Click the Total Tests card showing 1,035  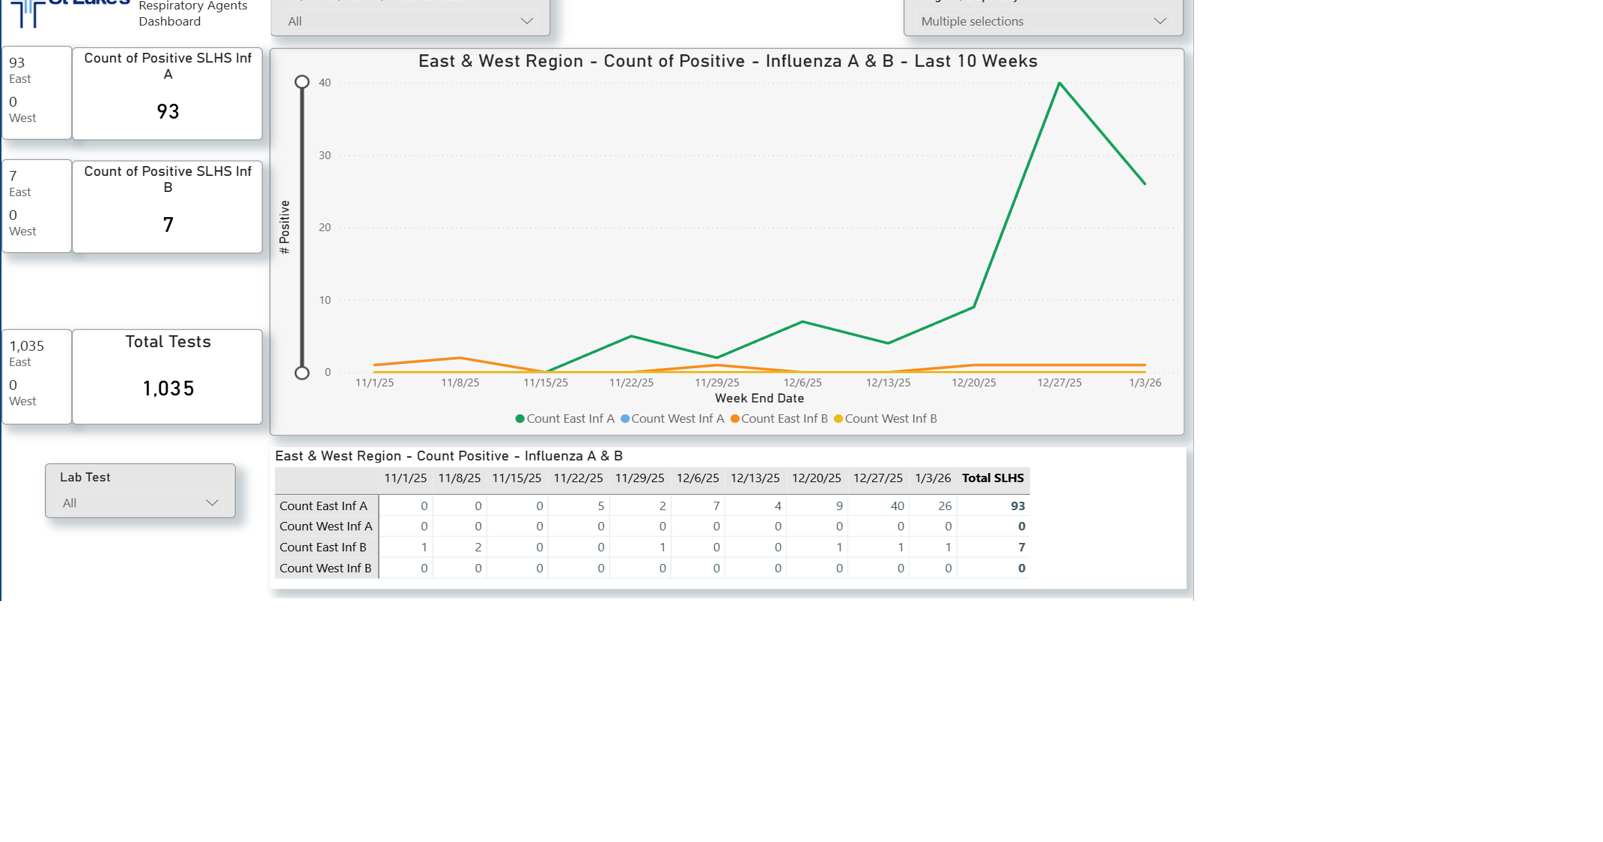168,377
